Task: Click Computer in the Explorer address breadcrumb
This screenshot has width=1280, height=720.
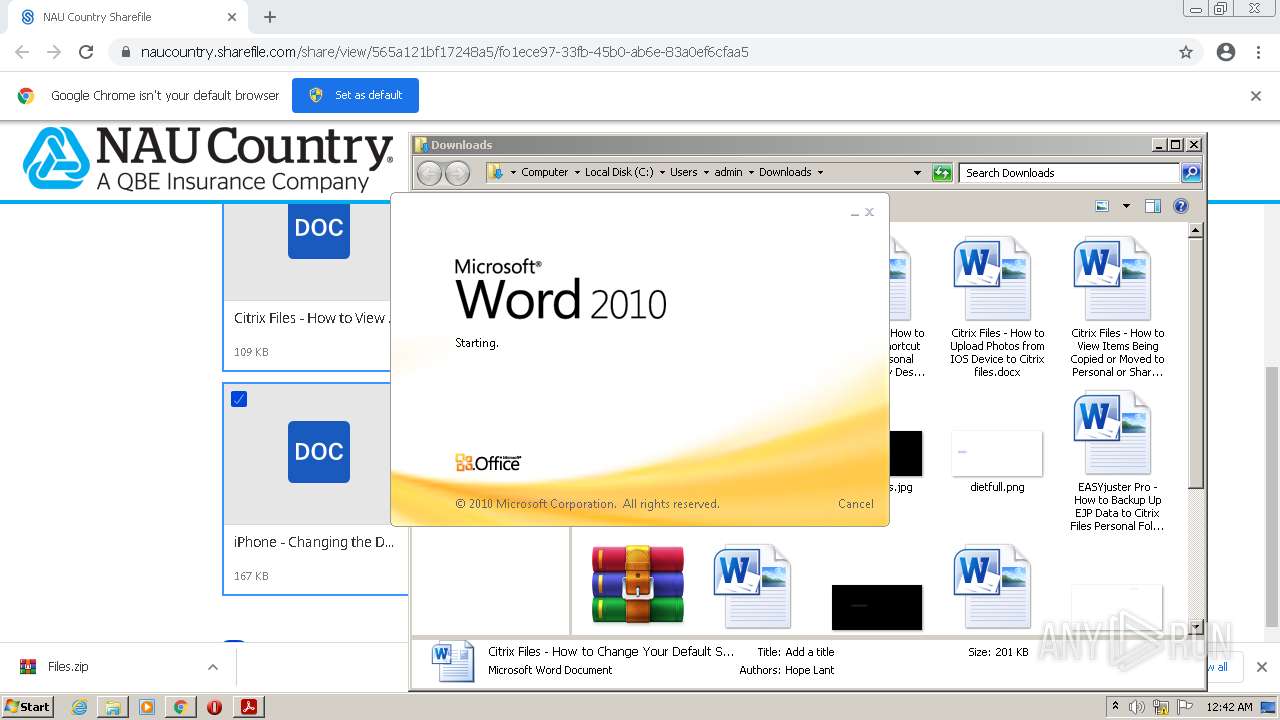Action: click(545, 172)
